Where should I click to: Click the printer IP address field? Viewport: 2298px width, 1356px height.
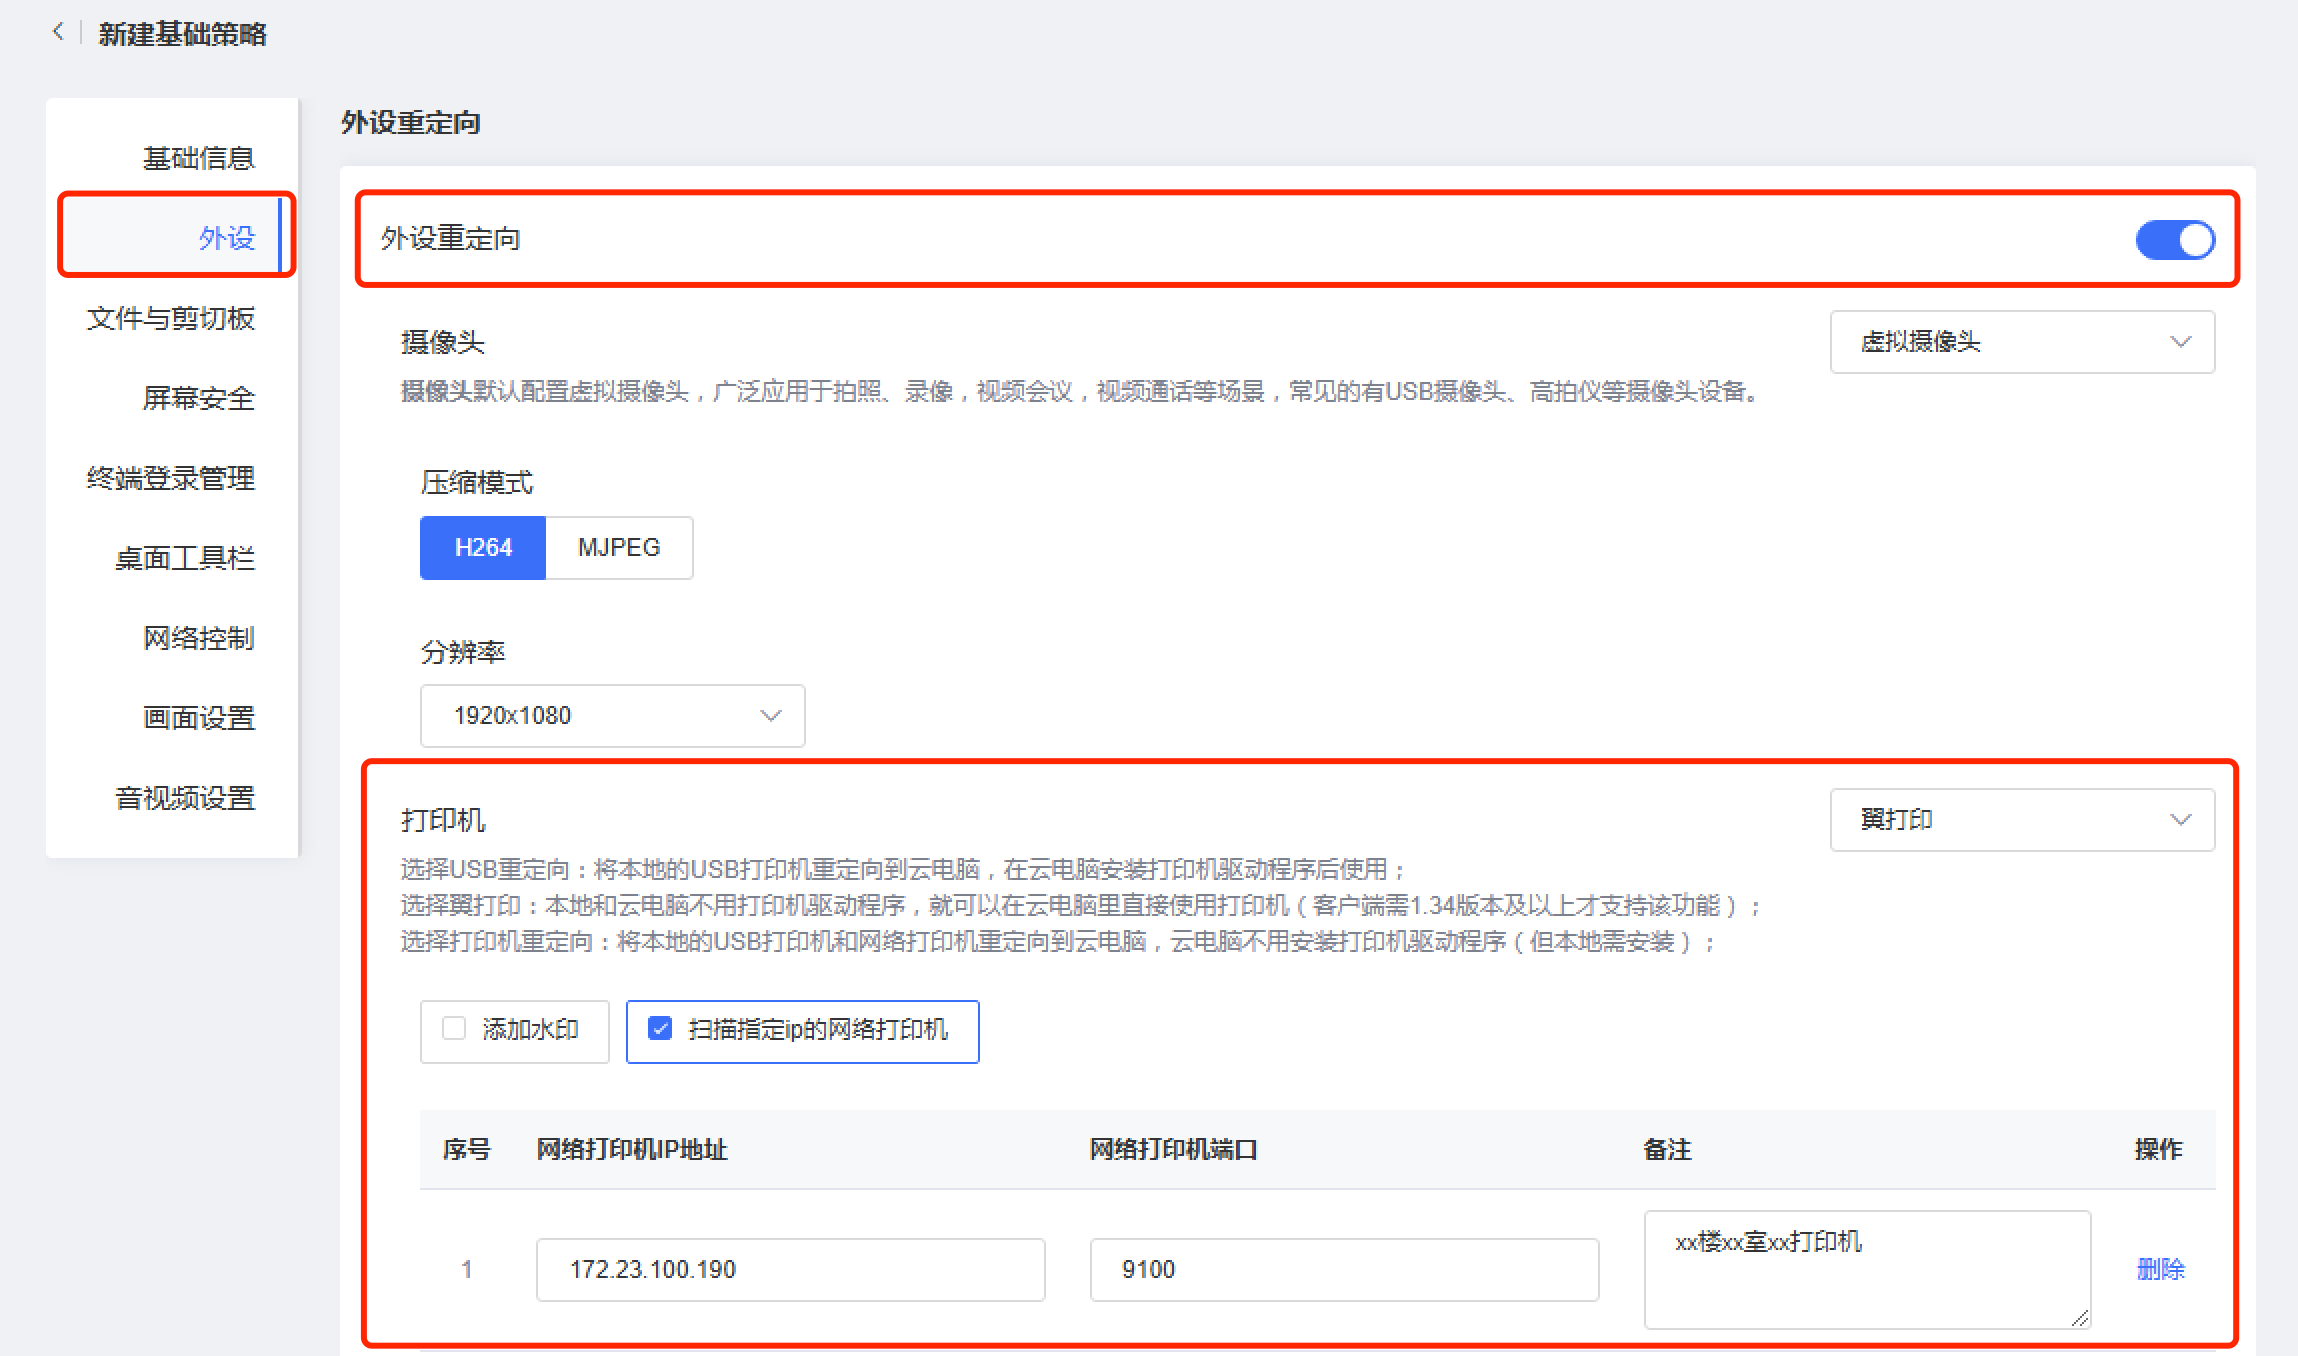tap(790, 1270)
